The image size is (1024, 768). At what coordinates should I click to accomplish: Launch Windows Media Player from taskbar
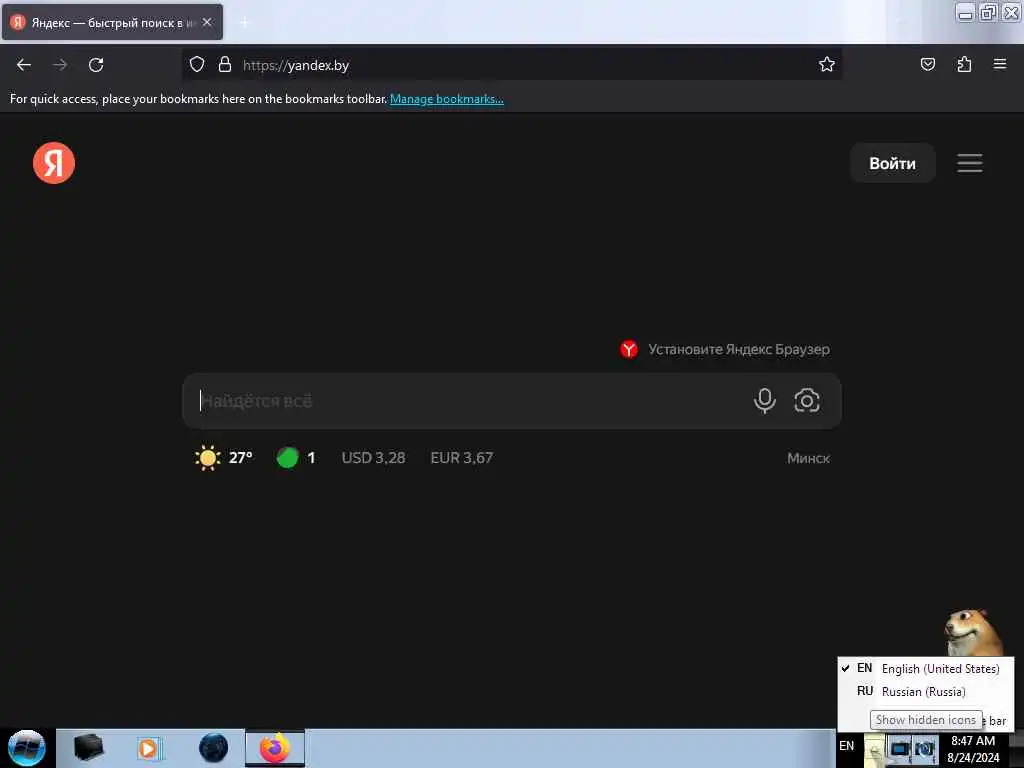(x=148, y=748)
